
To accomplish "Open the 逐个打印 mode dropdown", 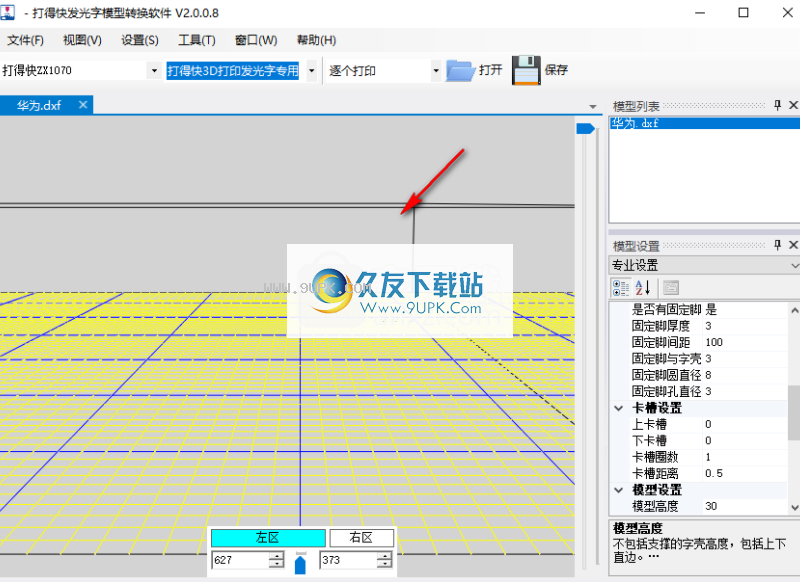I will tap(436, 70).
